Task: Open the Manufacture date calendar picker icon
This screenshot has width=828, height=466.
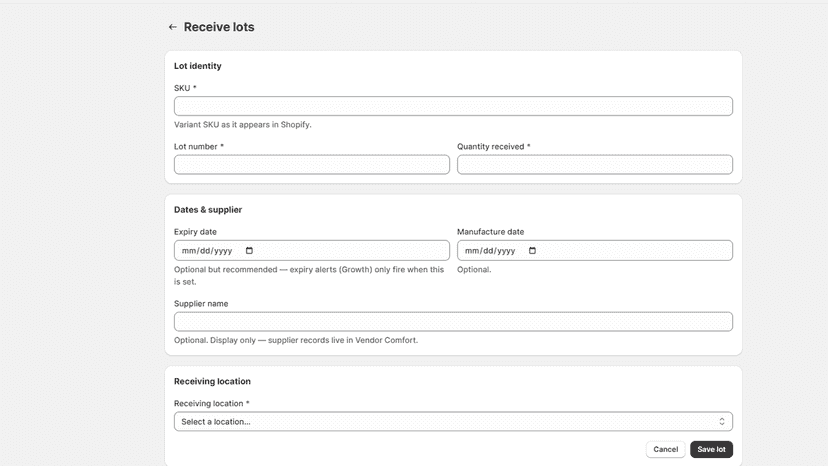Action: [x=532, y=250]
